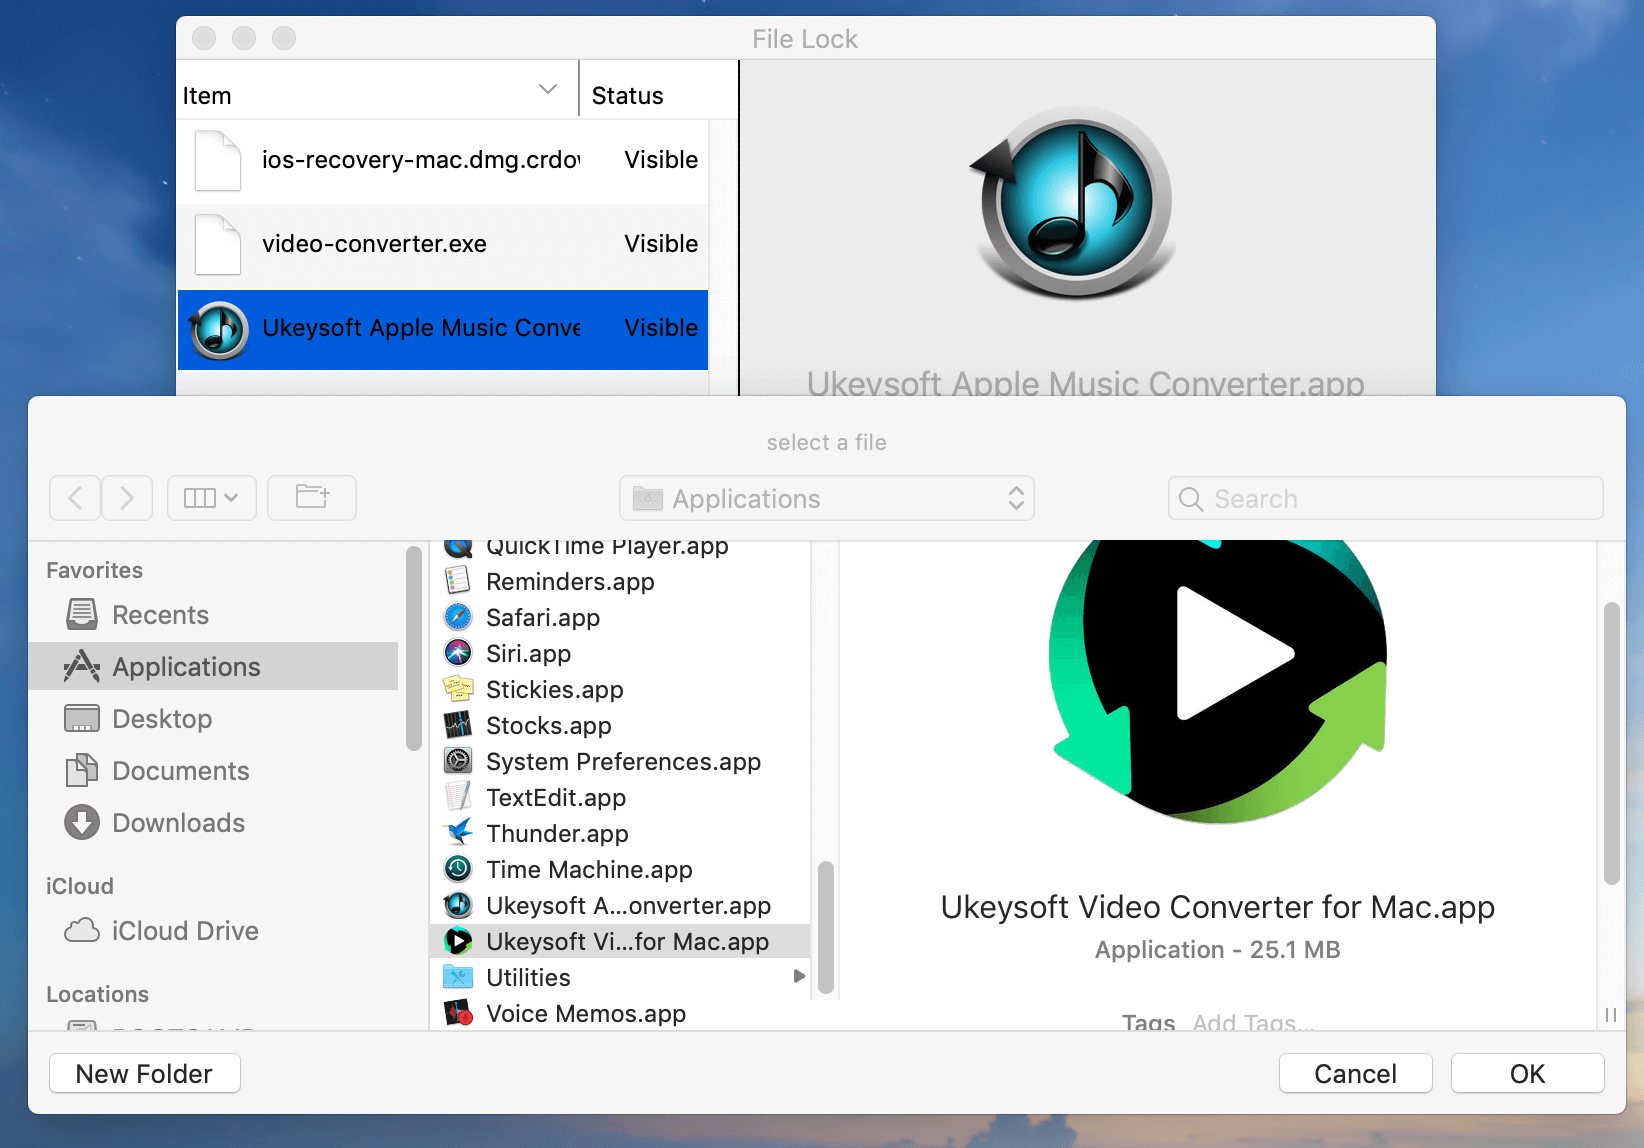Open Desktop from Favorites

tap(214, 719)
